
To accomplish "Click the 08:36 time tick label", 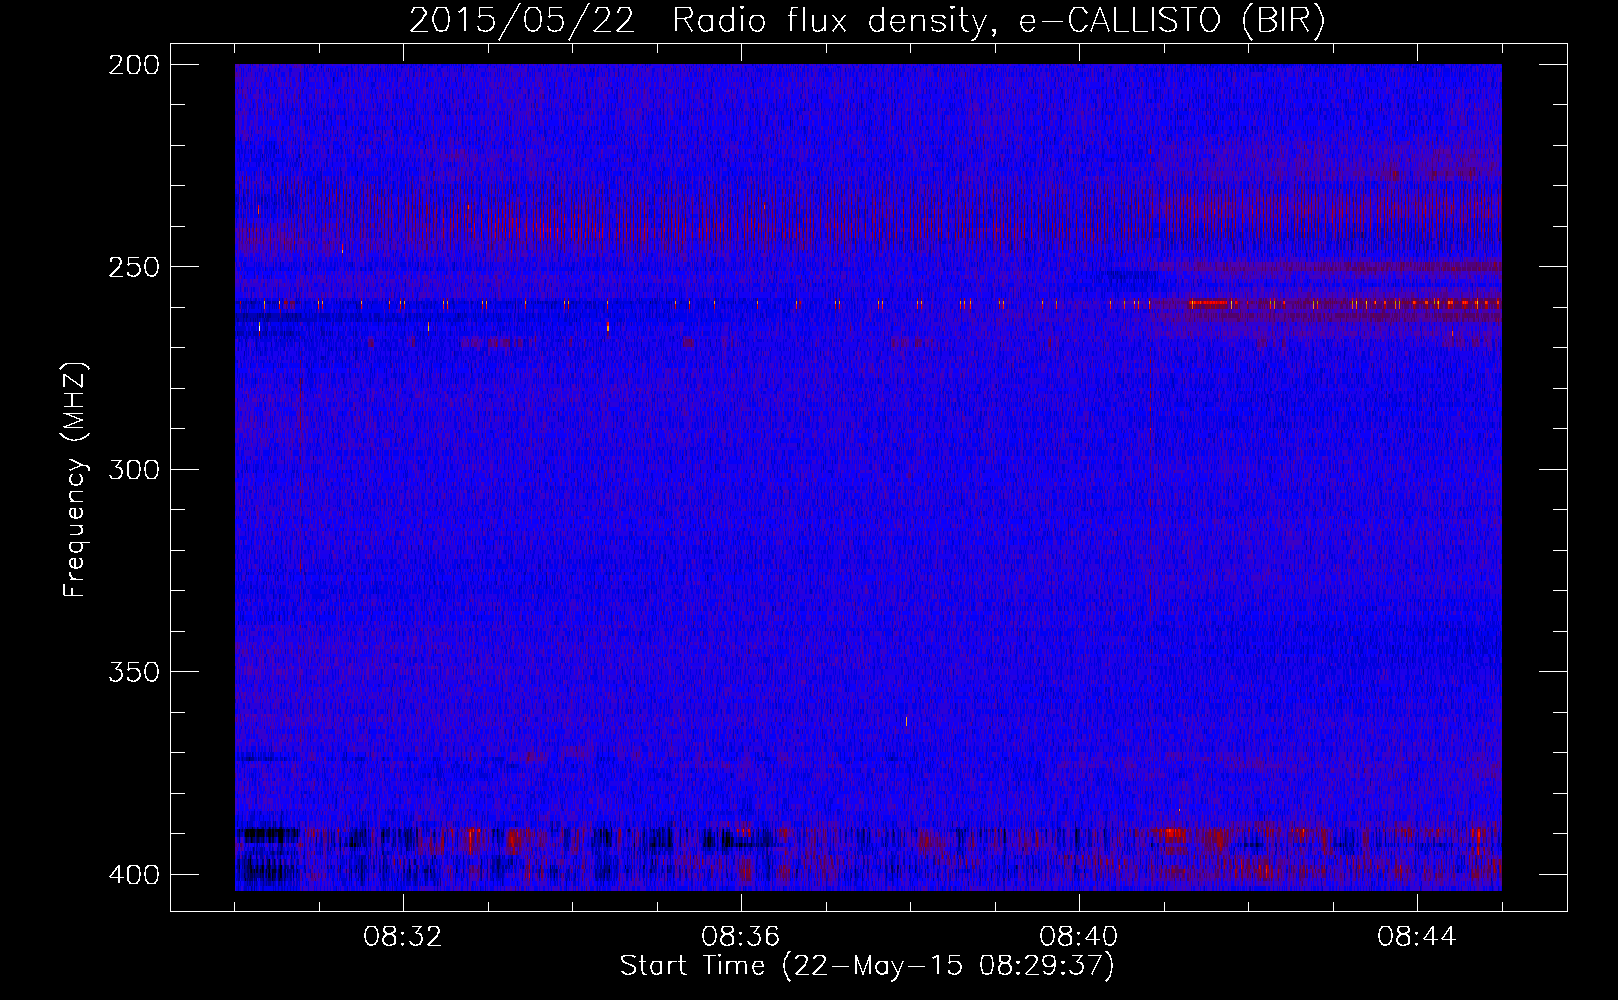I will 741,937.
